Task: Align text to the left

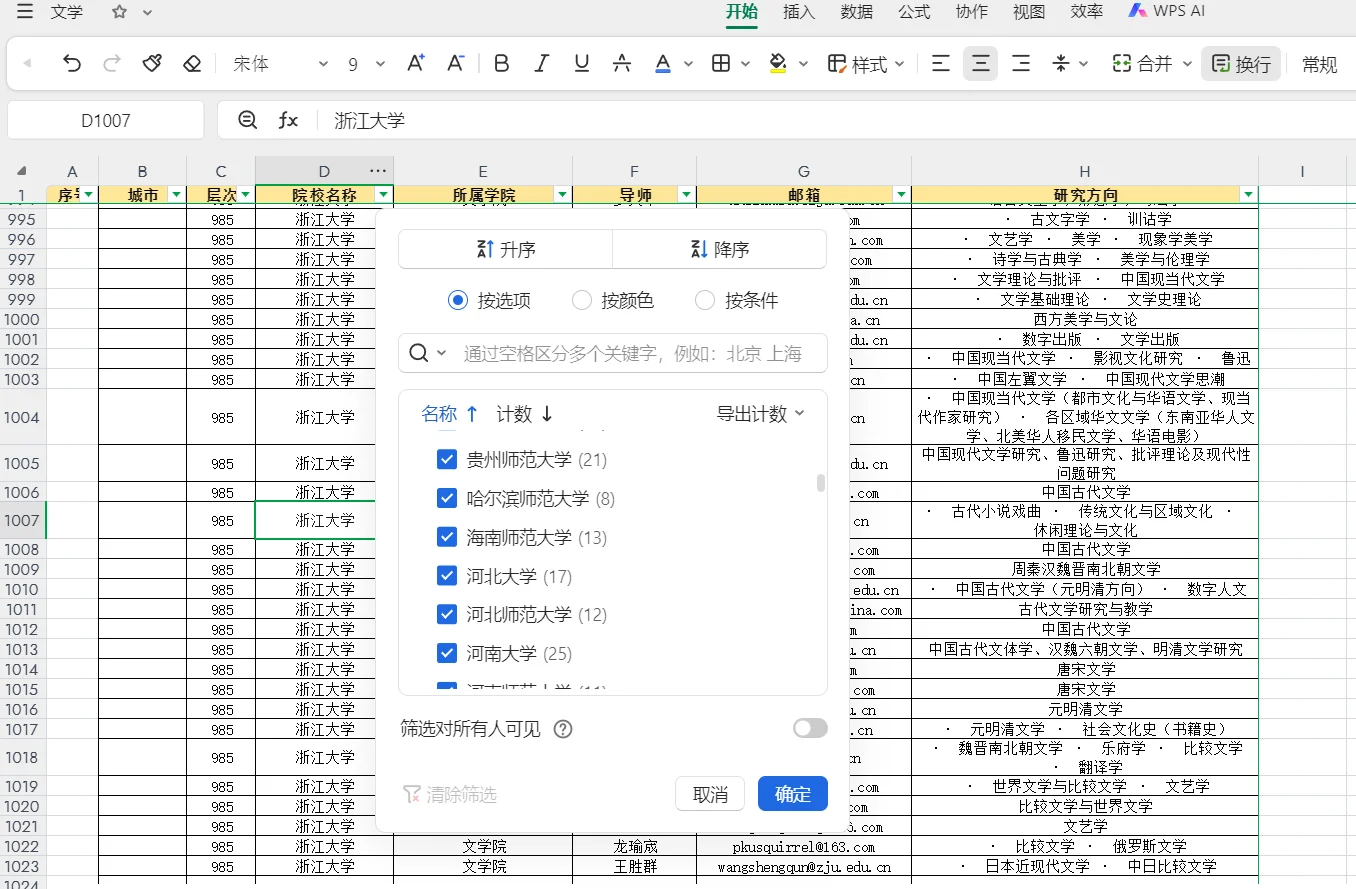Action: pos(941,64)
